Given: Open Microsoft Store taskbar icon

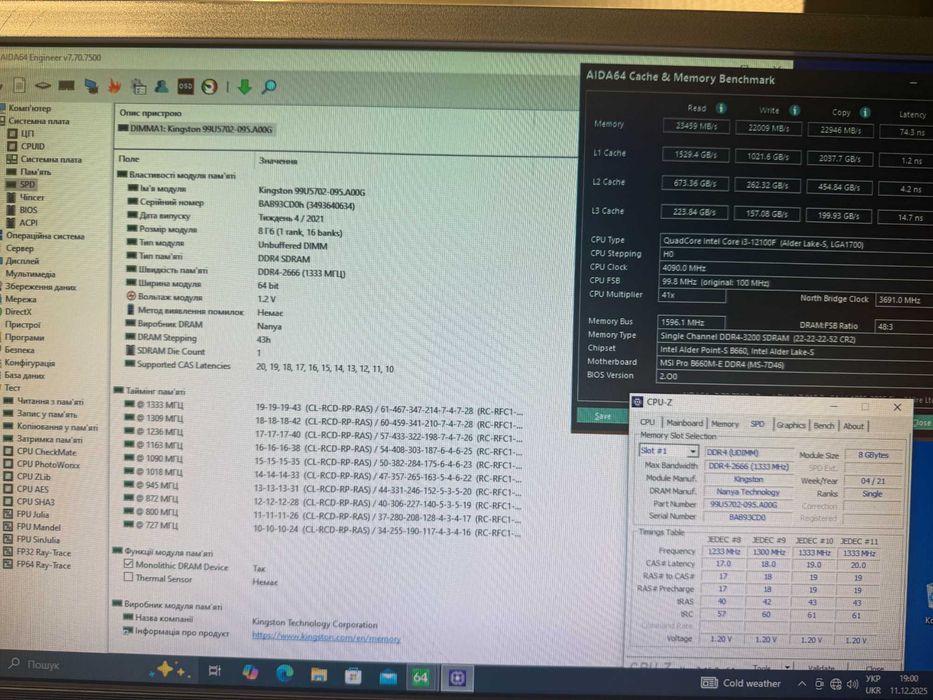Looking at the screenshot, I should 353,676.
